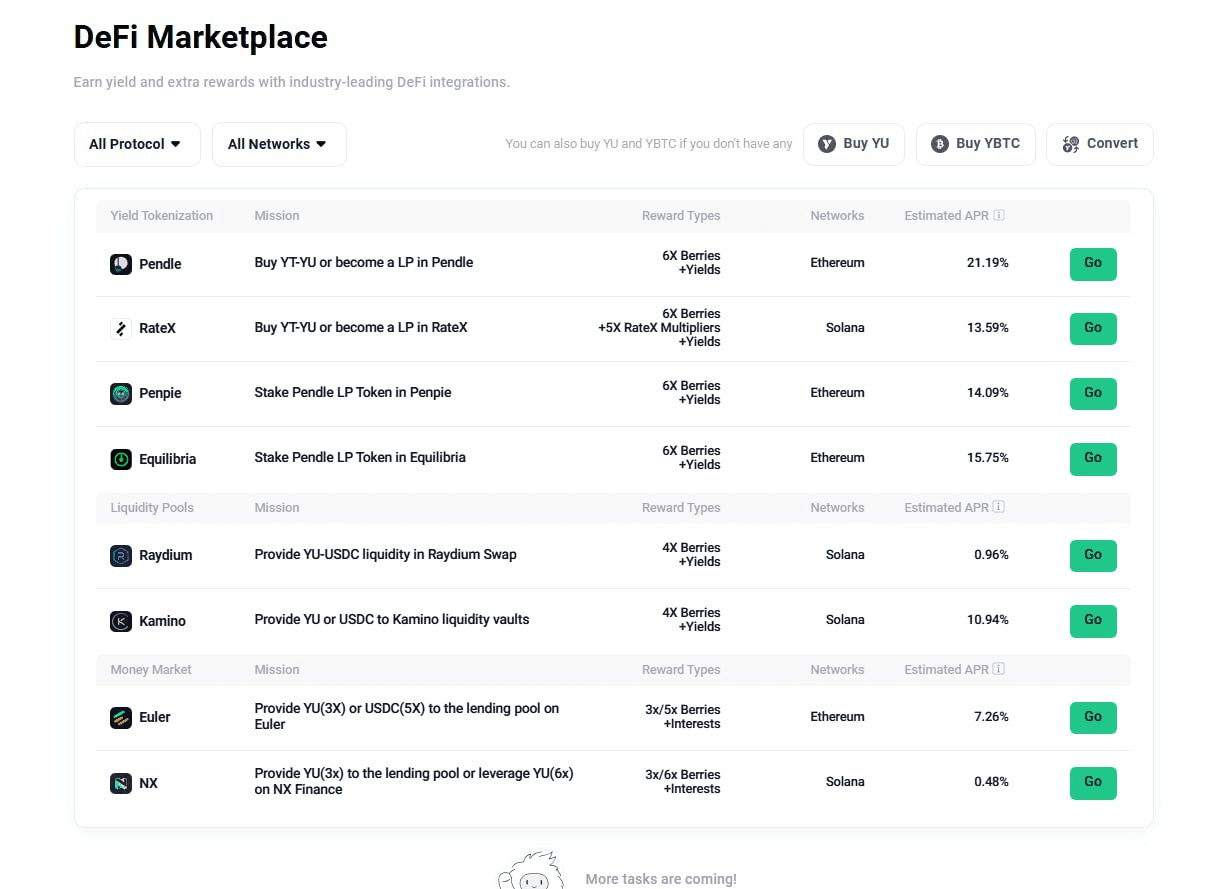1213x889 pixels.
Task: Click Go button for RateX
Action: click(1093, 328)
